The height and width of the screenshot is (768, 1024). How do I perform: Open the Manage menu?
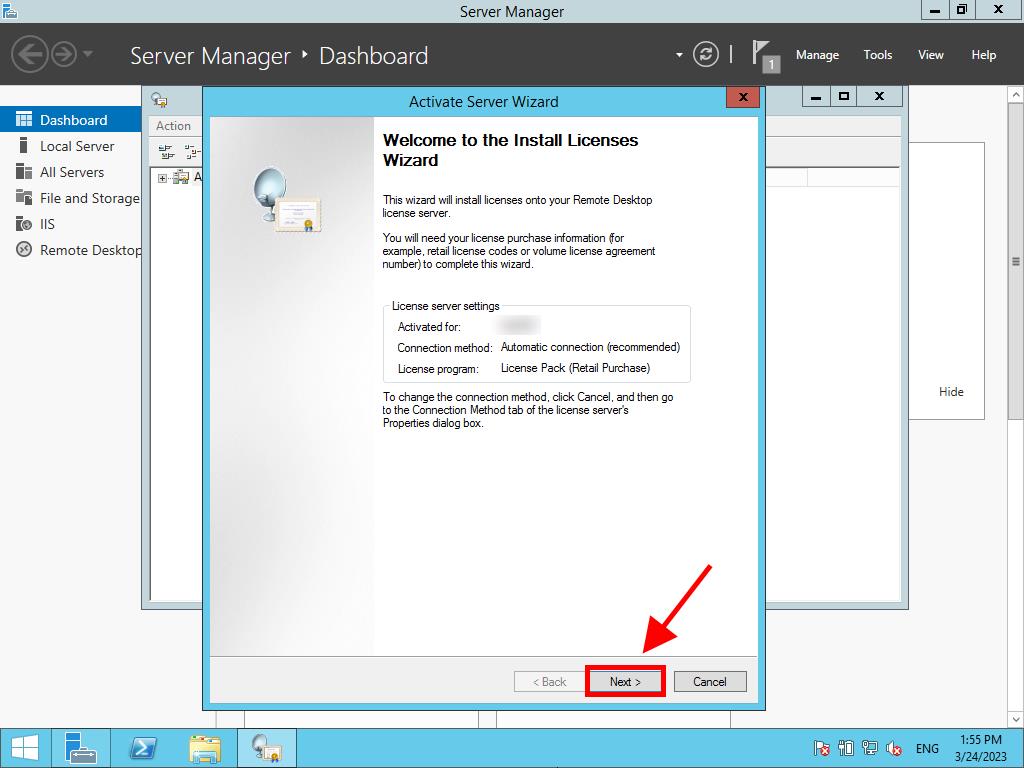tap(817, 55)
